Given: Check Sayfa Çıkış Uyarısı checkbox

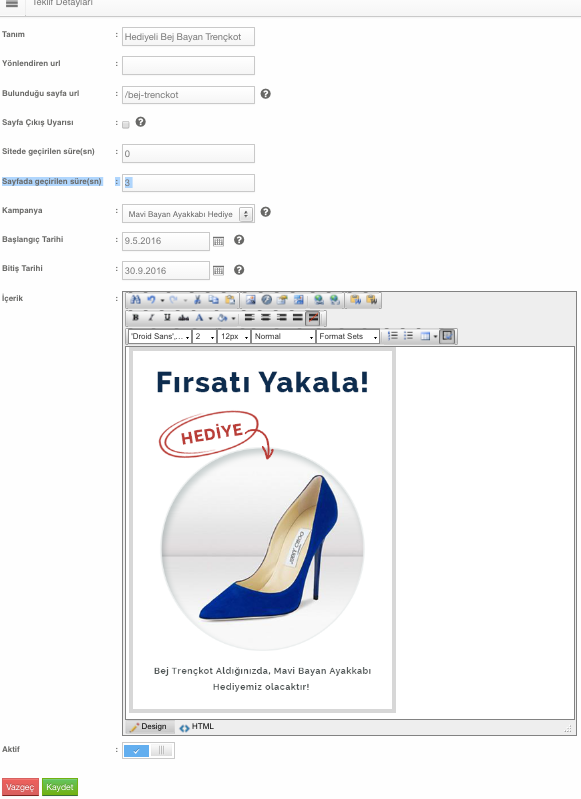Looking at the screenshot, I should (x=126, y=125).
